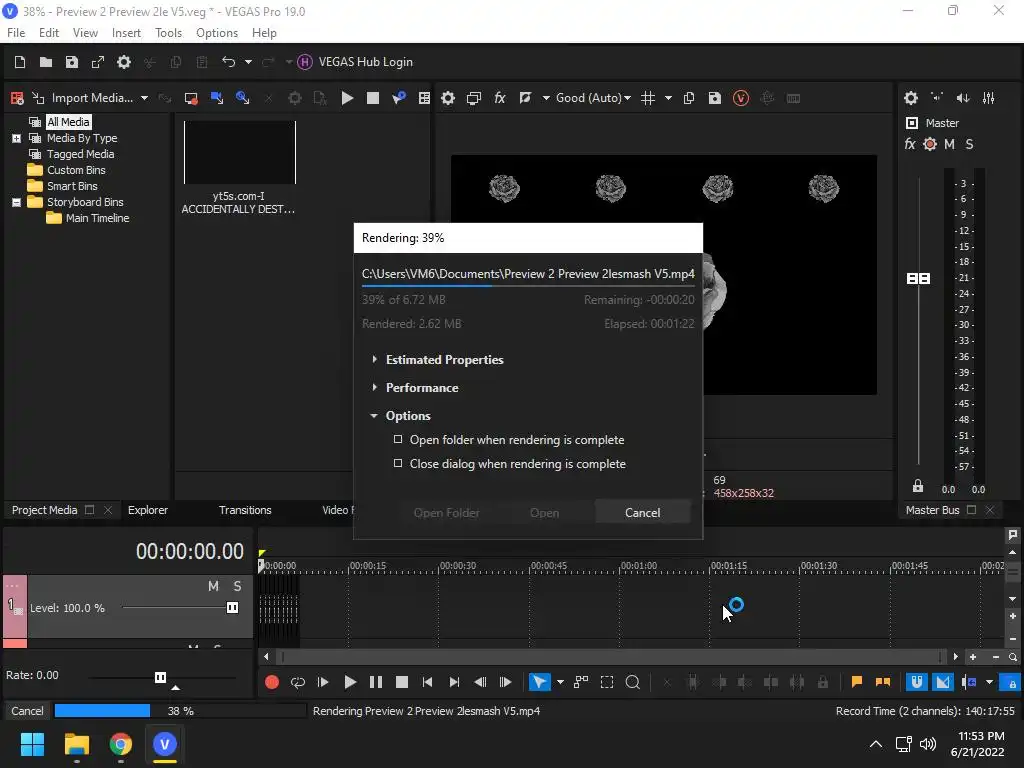Toggle Loop Playback in transport
Viewport: 1024px width, 768px height.
pyautogui.click(x=298, y=682)
